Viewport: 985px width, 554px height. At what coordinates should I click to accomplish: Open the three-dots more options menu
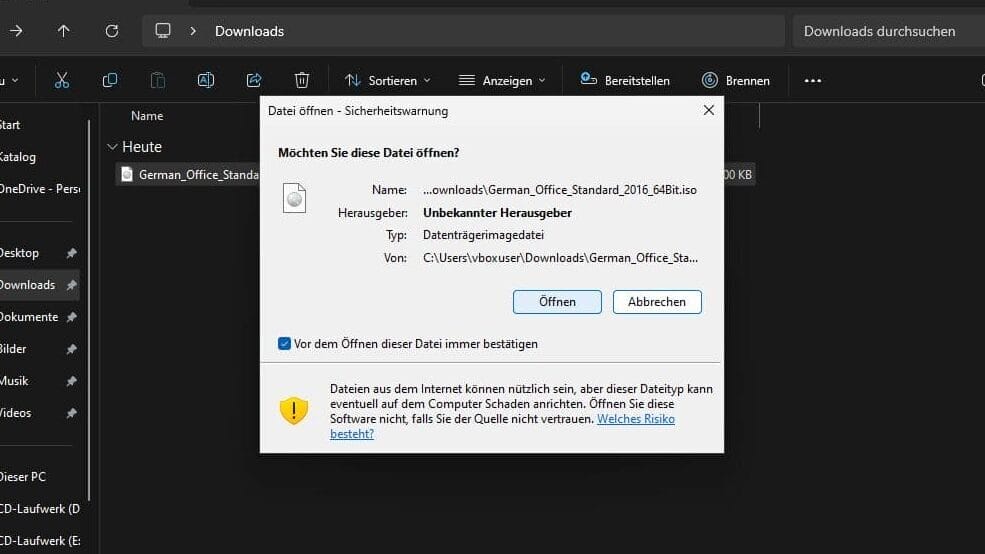pyautogui.click(x=812, y=80)
